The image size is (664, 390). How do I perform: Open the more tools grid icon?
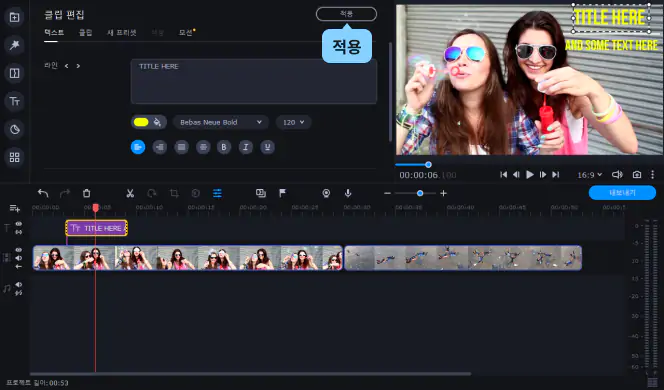pos(14,158)
